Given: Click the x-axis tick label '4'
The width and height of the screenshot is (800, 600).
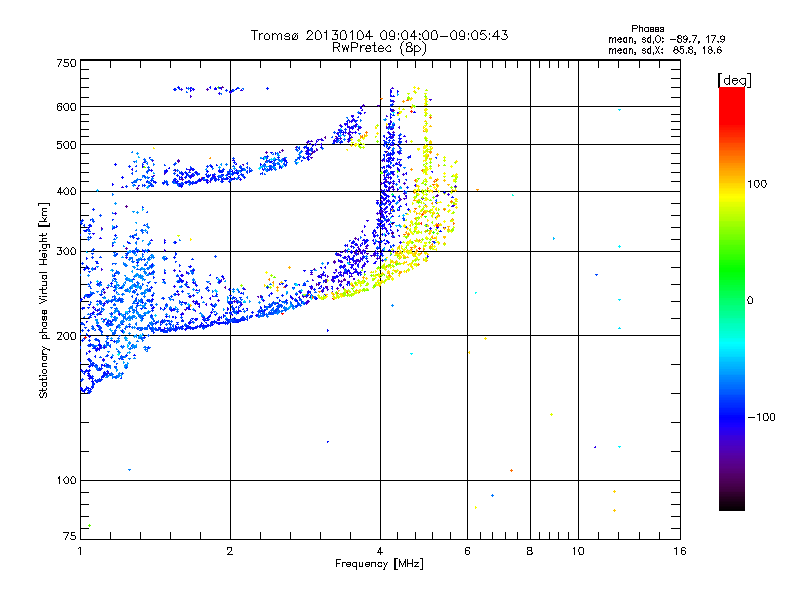Looking at the screenshot, I should (x=380, y=551).
